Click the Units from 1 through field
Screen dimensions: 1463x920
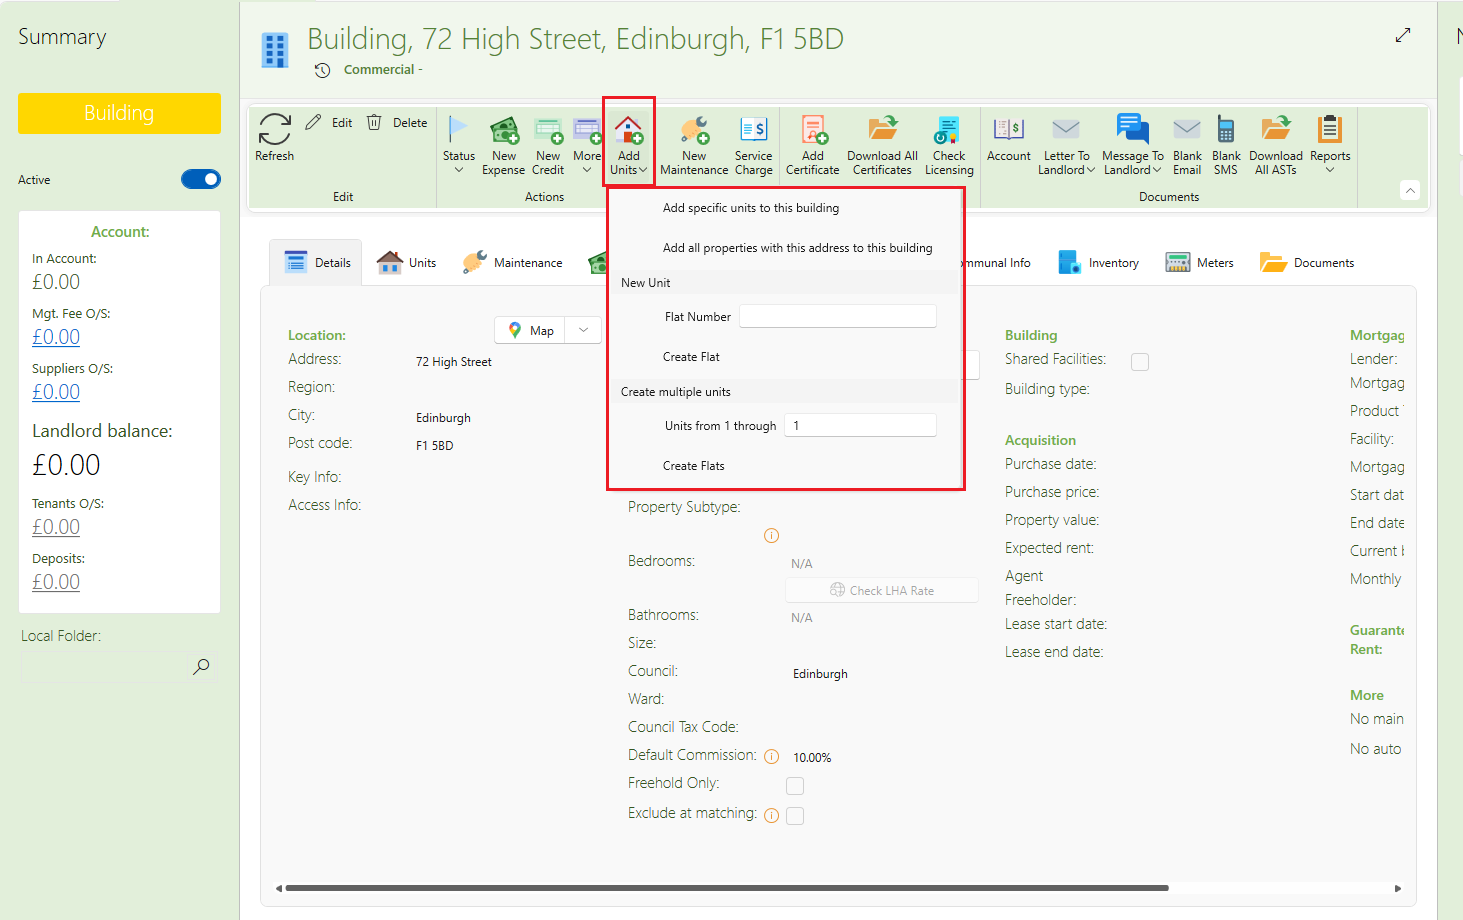(860, 425)
